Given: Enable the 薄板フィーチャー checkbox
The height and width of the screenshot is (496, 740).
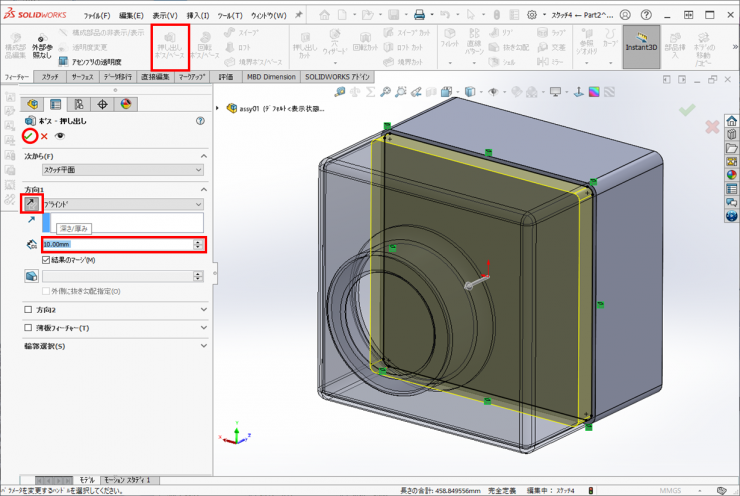Looking at the screenshot, I should point(28,328).
